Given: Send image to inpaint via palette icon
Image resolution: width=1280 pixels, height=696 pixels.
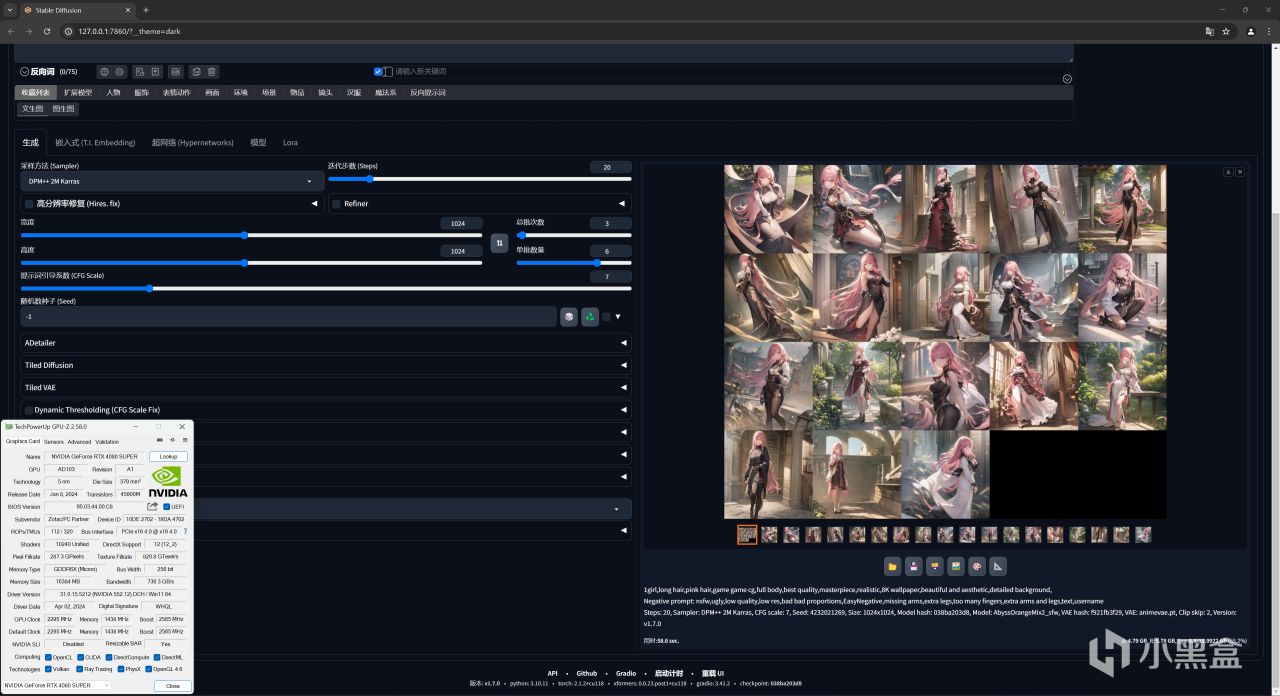Looking at the screenshot, I should [977, 567].
